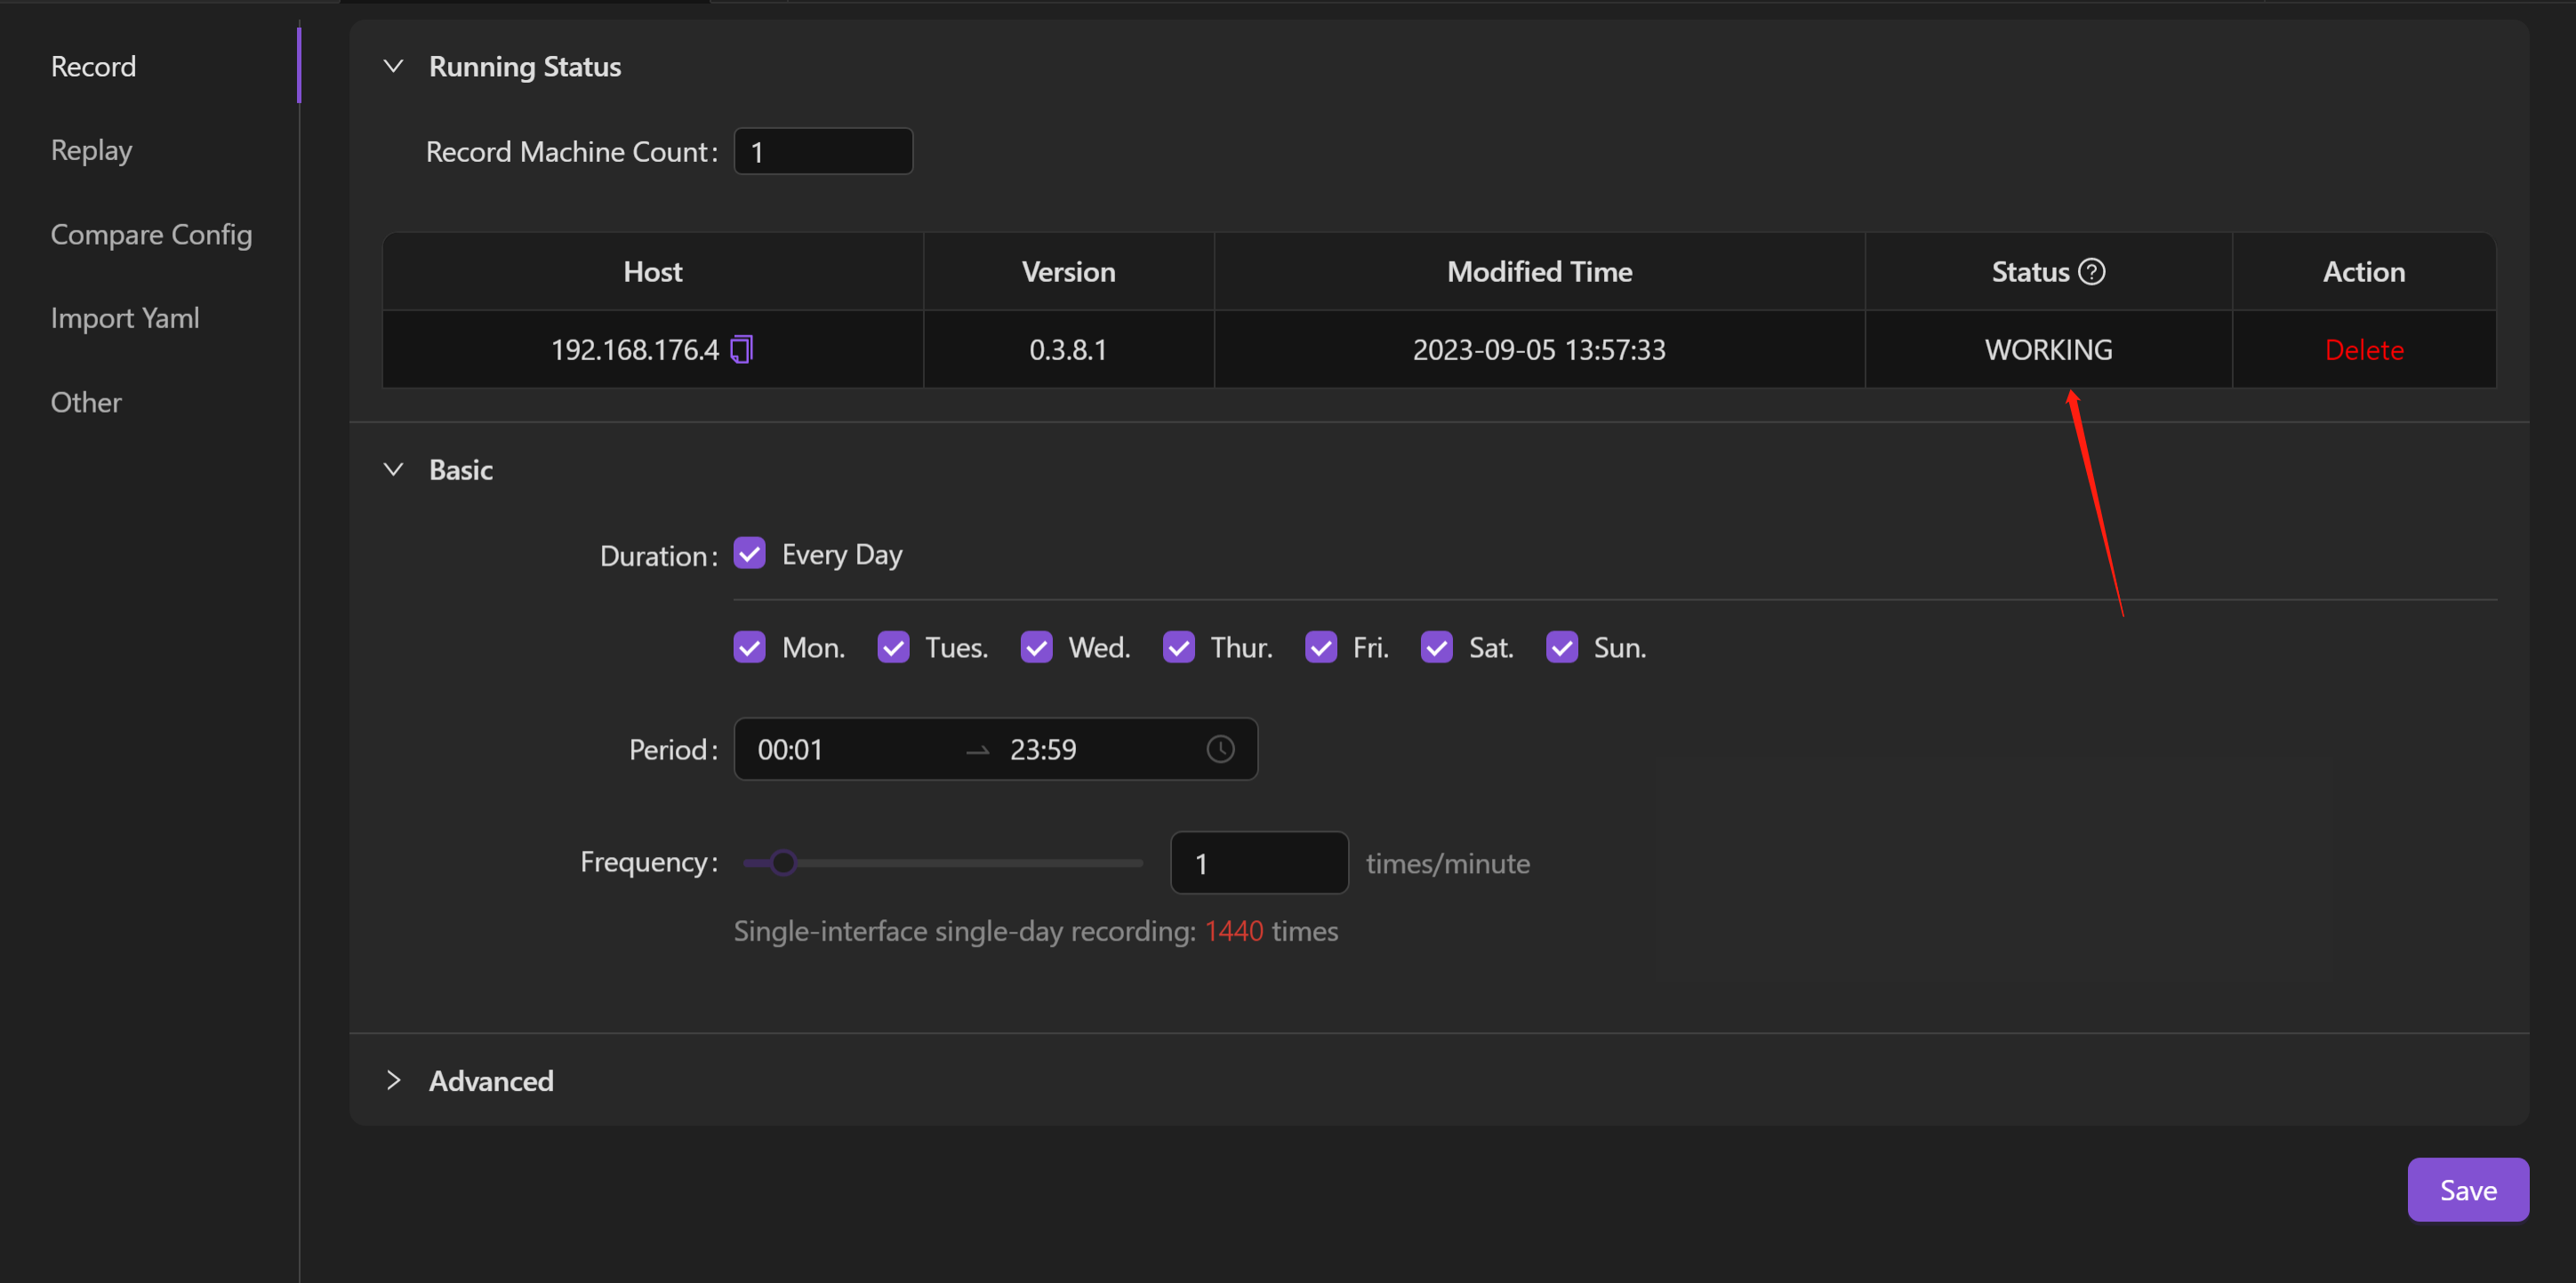Screen dimensions: 2576x1283
Task: Click the Modified Time column header
Action: (x=1539, y=271)
